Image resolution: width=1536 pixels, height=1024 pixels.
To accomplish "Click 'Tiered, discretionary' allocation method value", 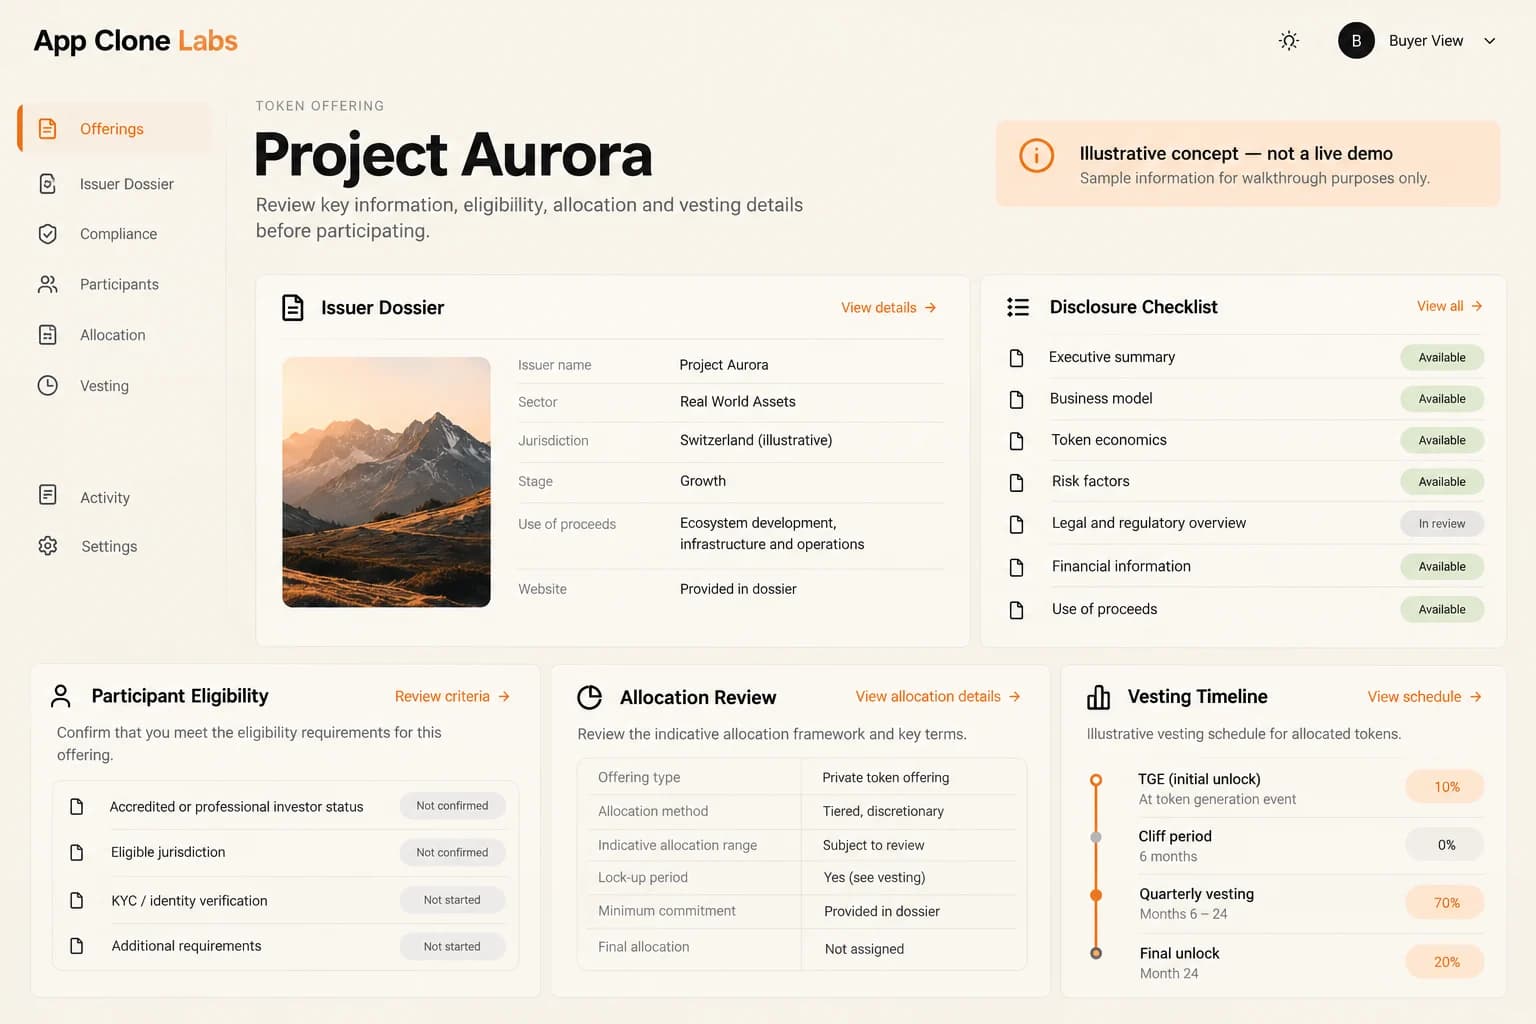I will [x=883, y=811].
